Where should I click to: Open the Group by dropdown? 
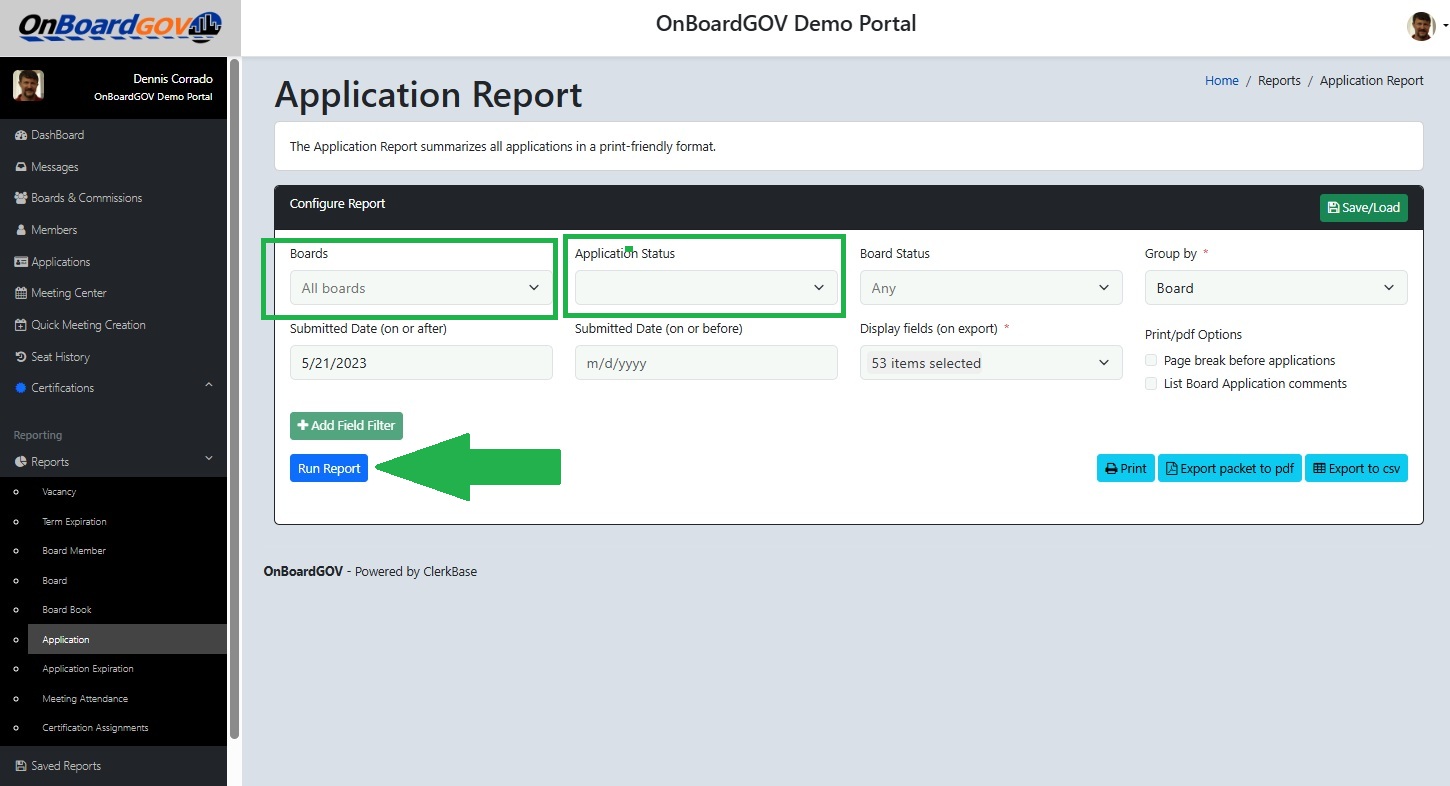point(1276,288)
